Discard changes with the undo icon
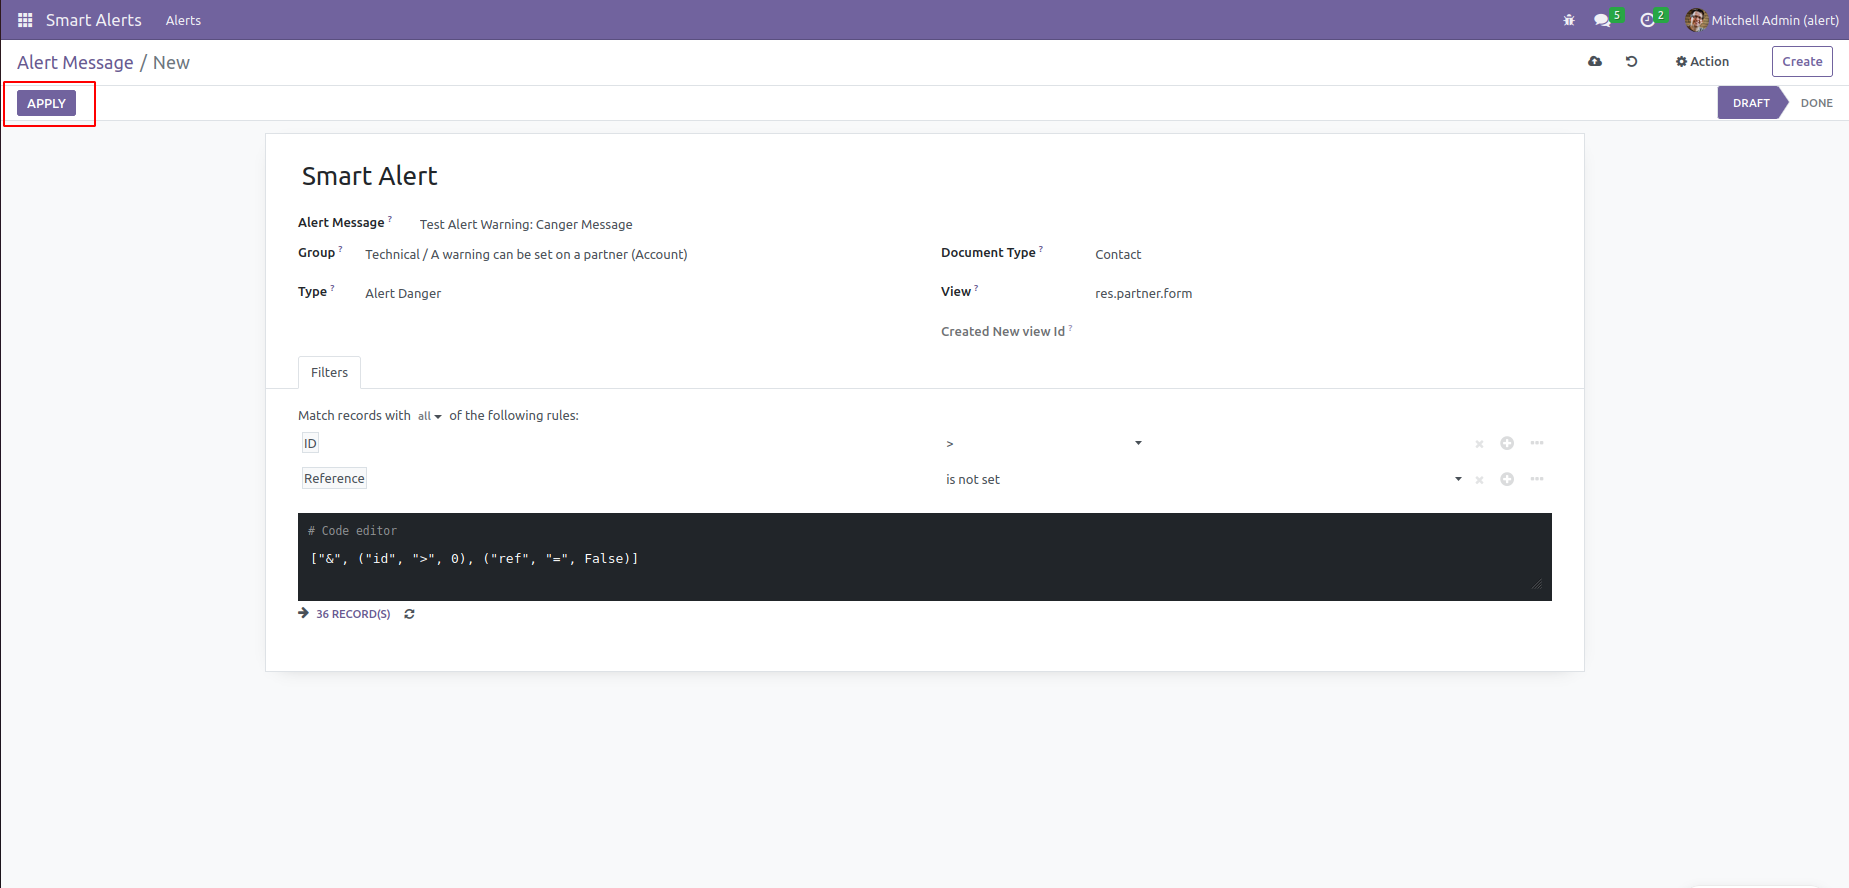The image size is (1849, 888). (1632, 61)
